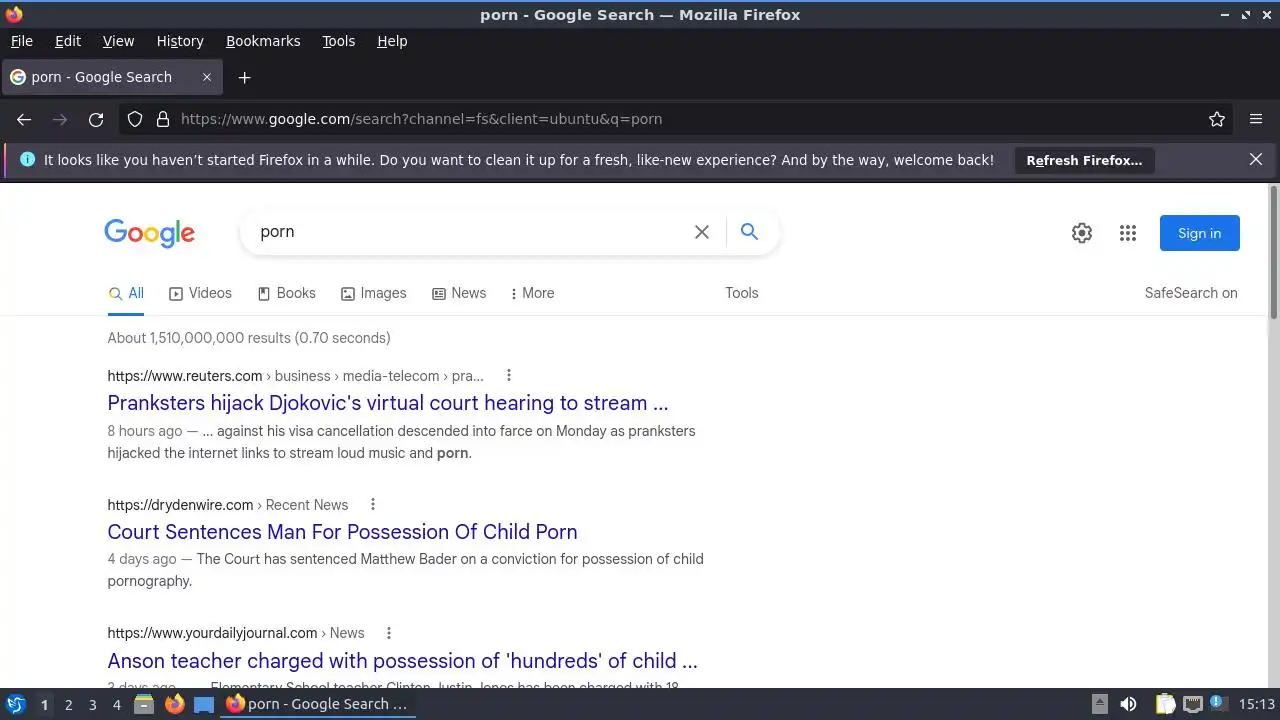Open the volume control in tray

[1128, 704]
